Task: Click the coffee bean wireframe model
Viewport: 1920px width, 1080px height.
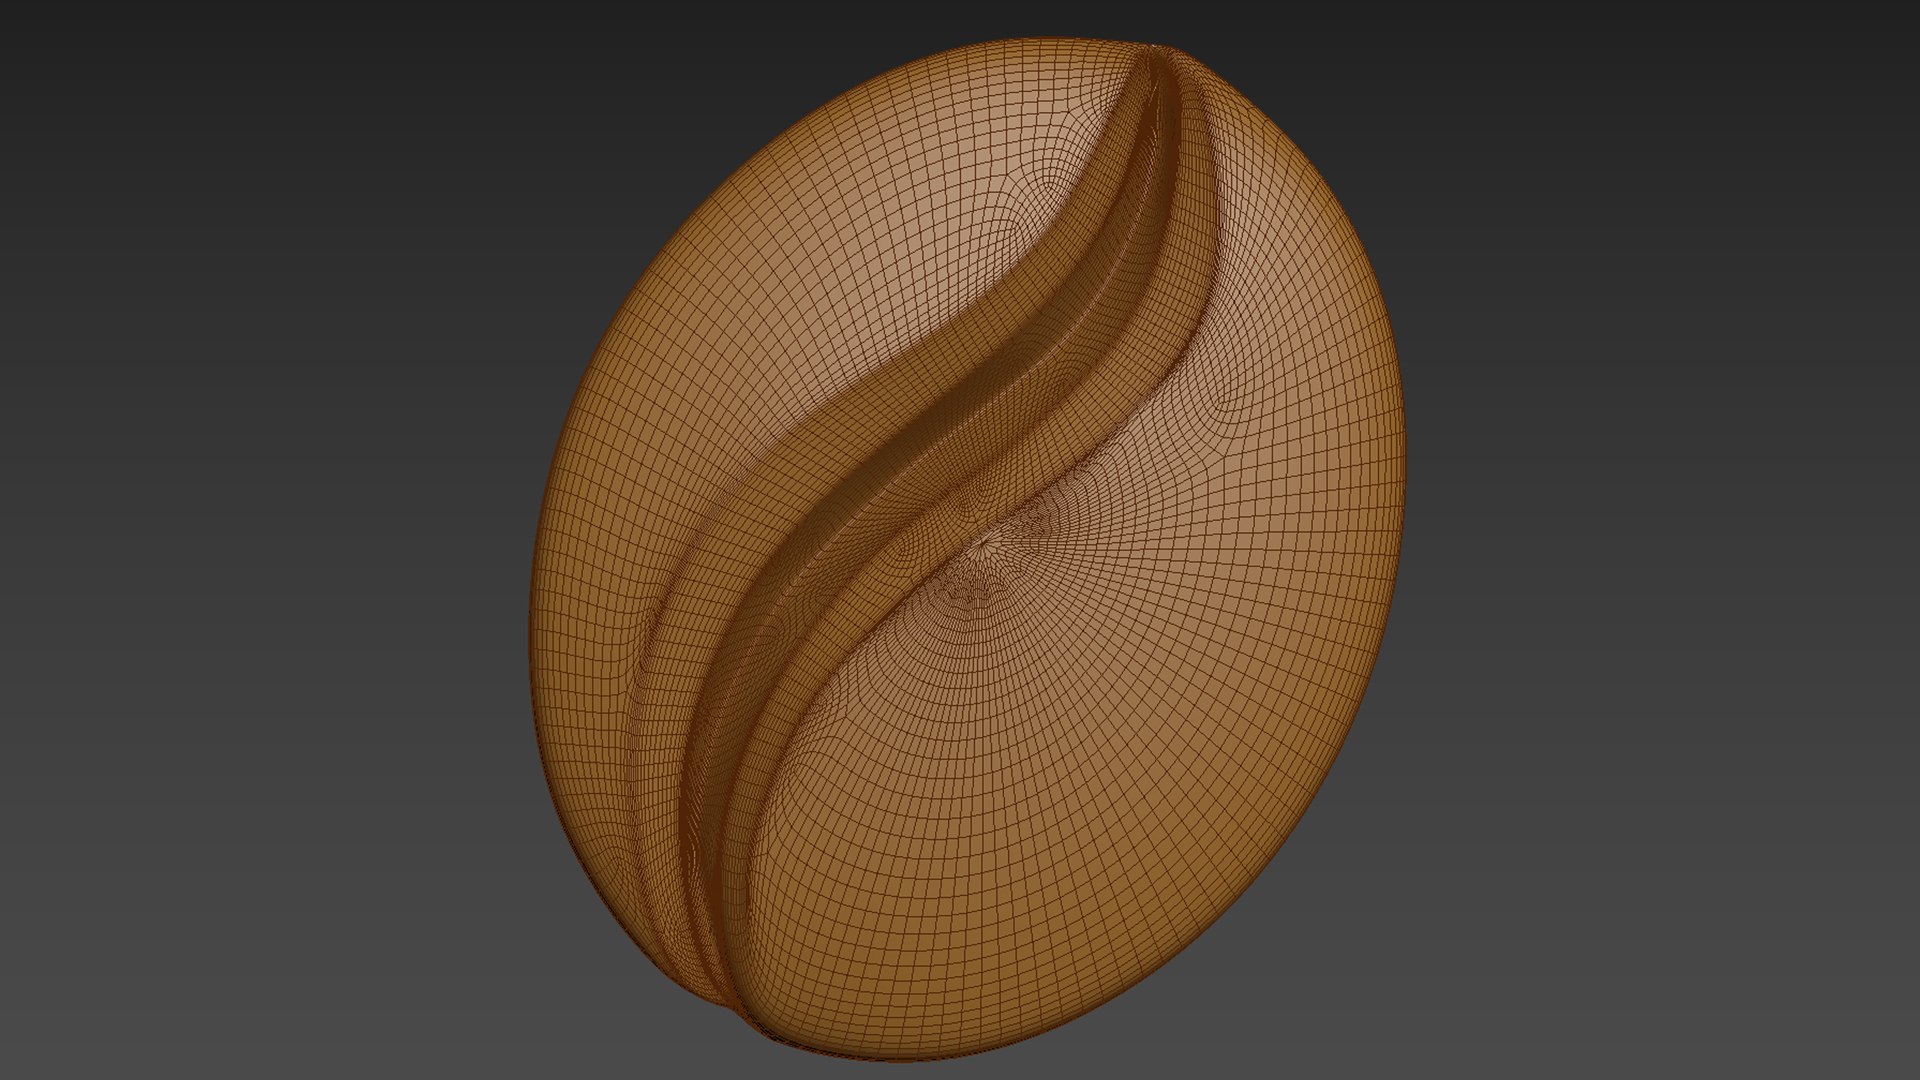Action: (x=966, y=549)
